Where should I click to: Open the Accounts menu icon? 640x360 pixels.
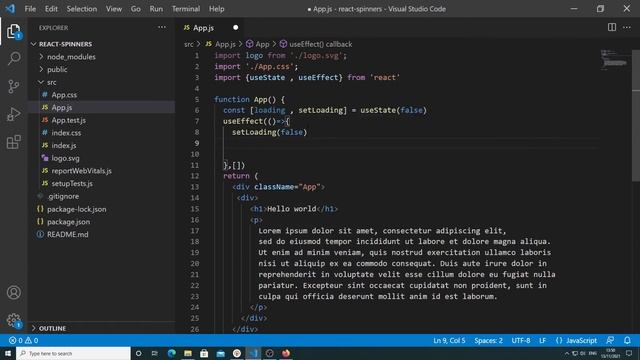pyautogui.click(x=13, y=292)
